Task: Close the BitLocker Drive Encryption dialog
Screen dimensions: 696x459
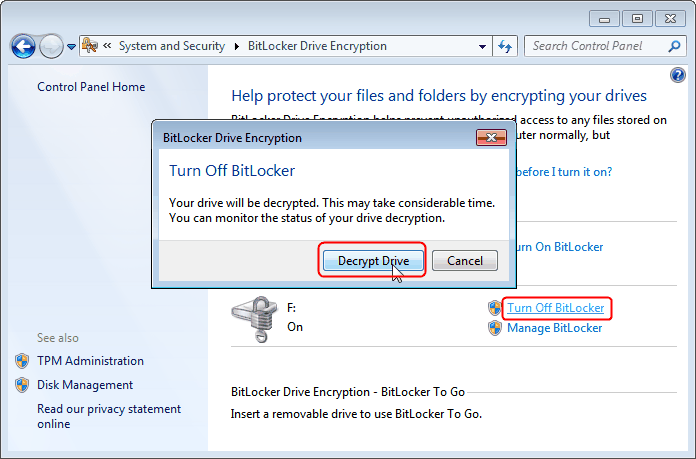Action: coord(489,137)
